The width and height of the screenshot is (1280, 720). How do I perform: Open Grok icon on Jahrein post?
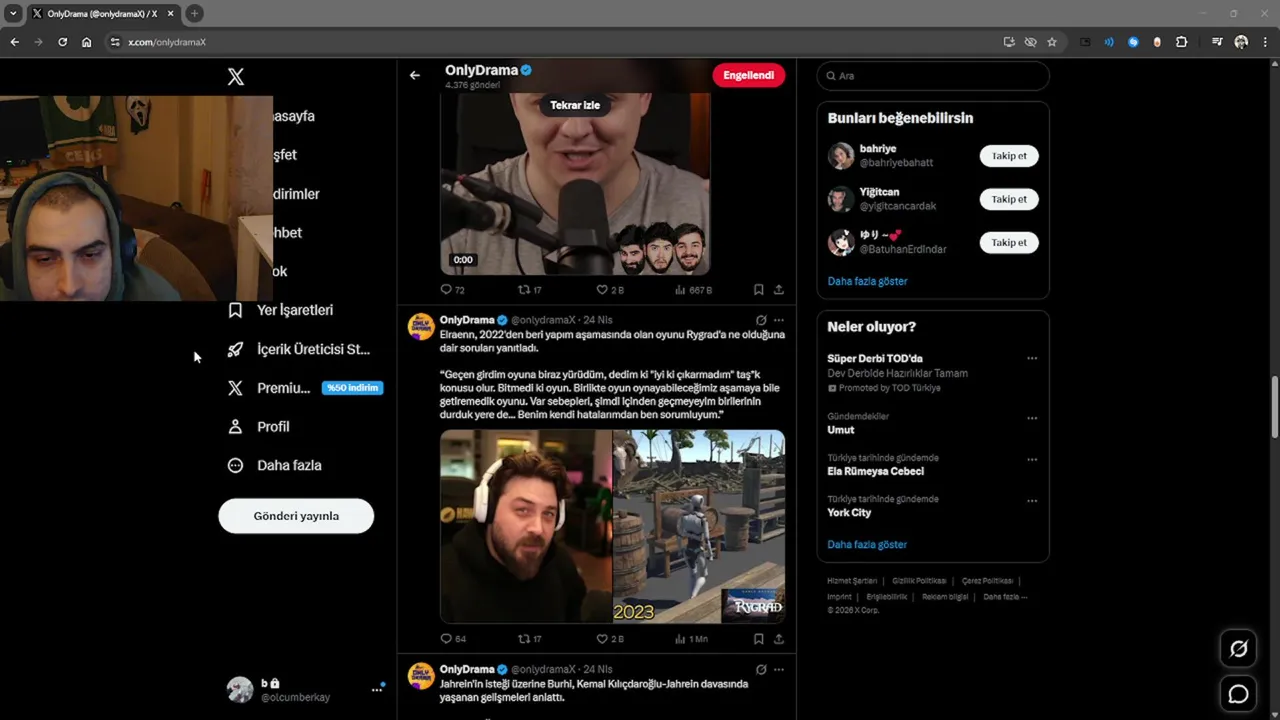(761, 669)
